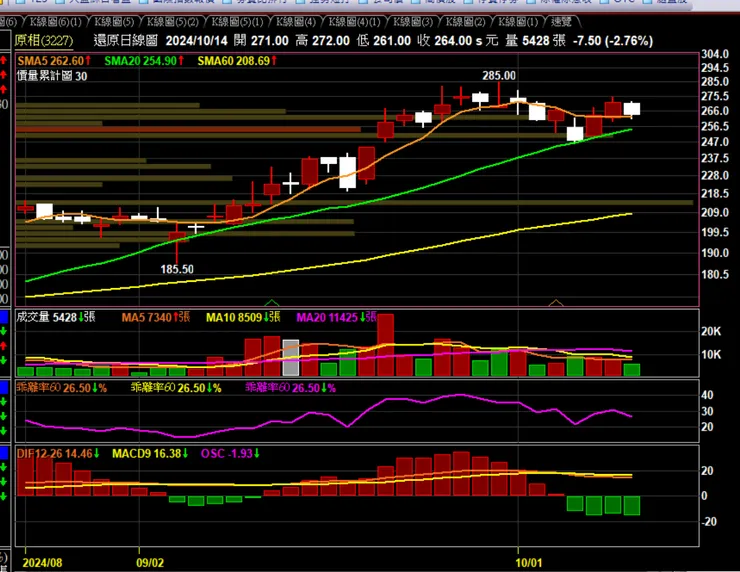This screenshot has width=740, height=572.
Task: Click the DIF12-26 14.46 label
Action: coord(58,454)
